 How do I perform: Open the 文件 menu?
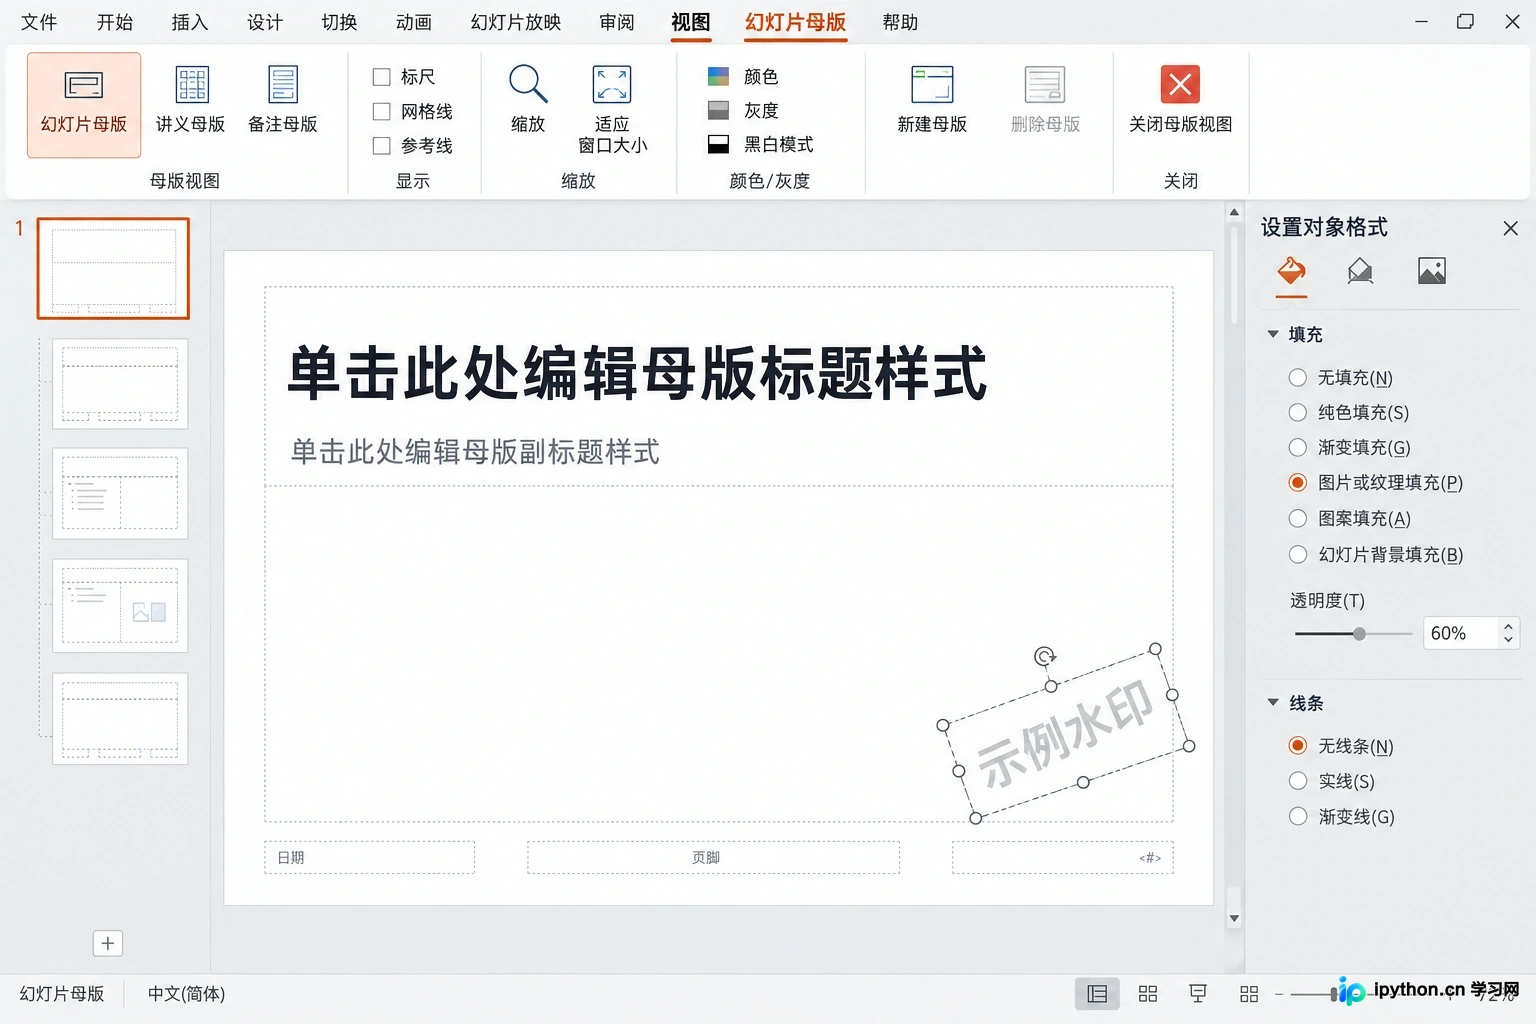(39, 22)
